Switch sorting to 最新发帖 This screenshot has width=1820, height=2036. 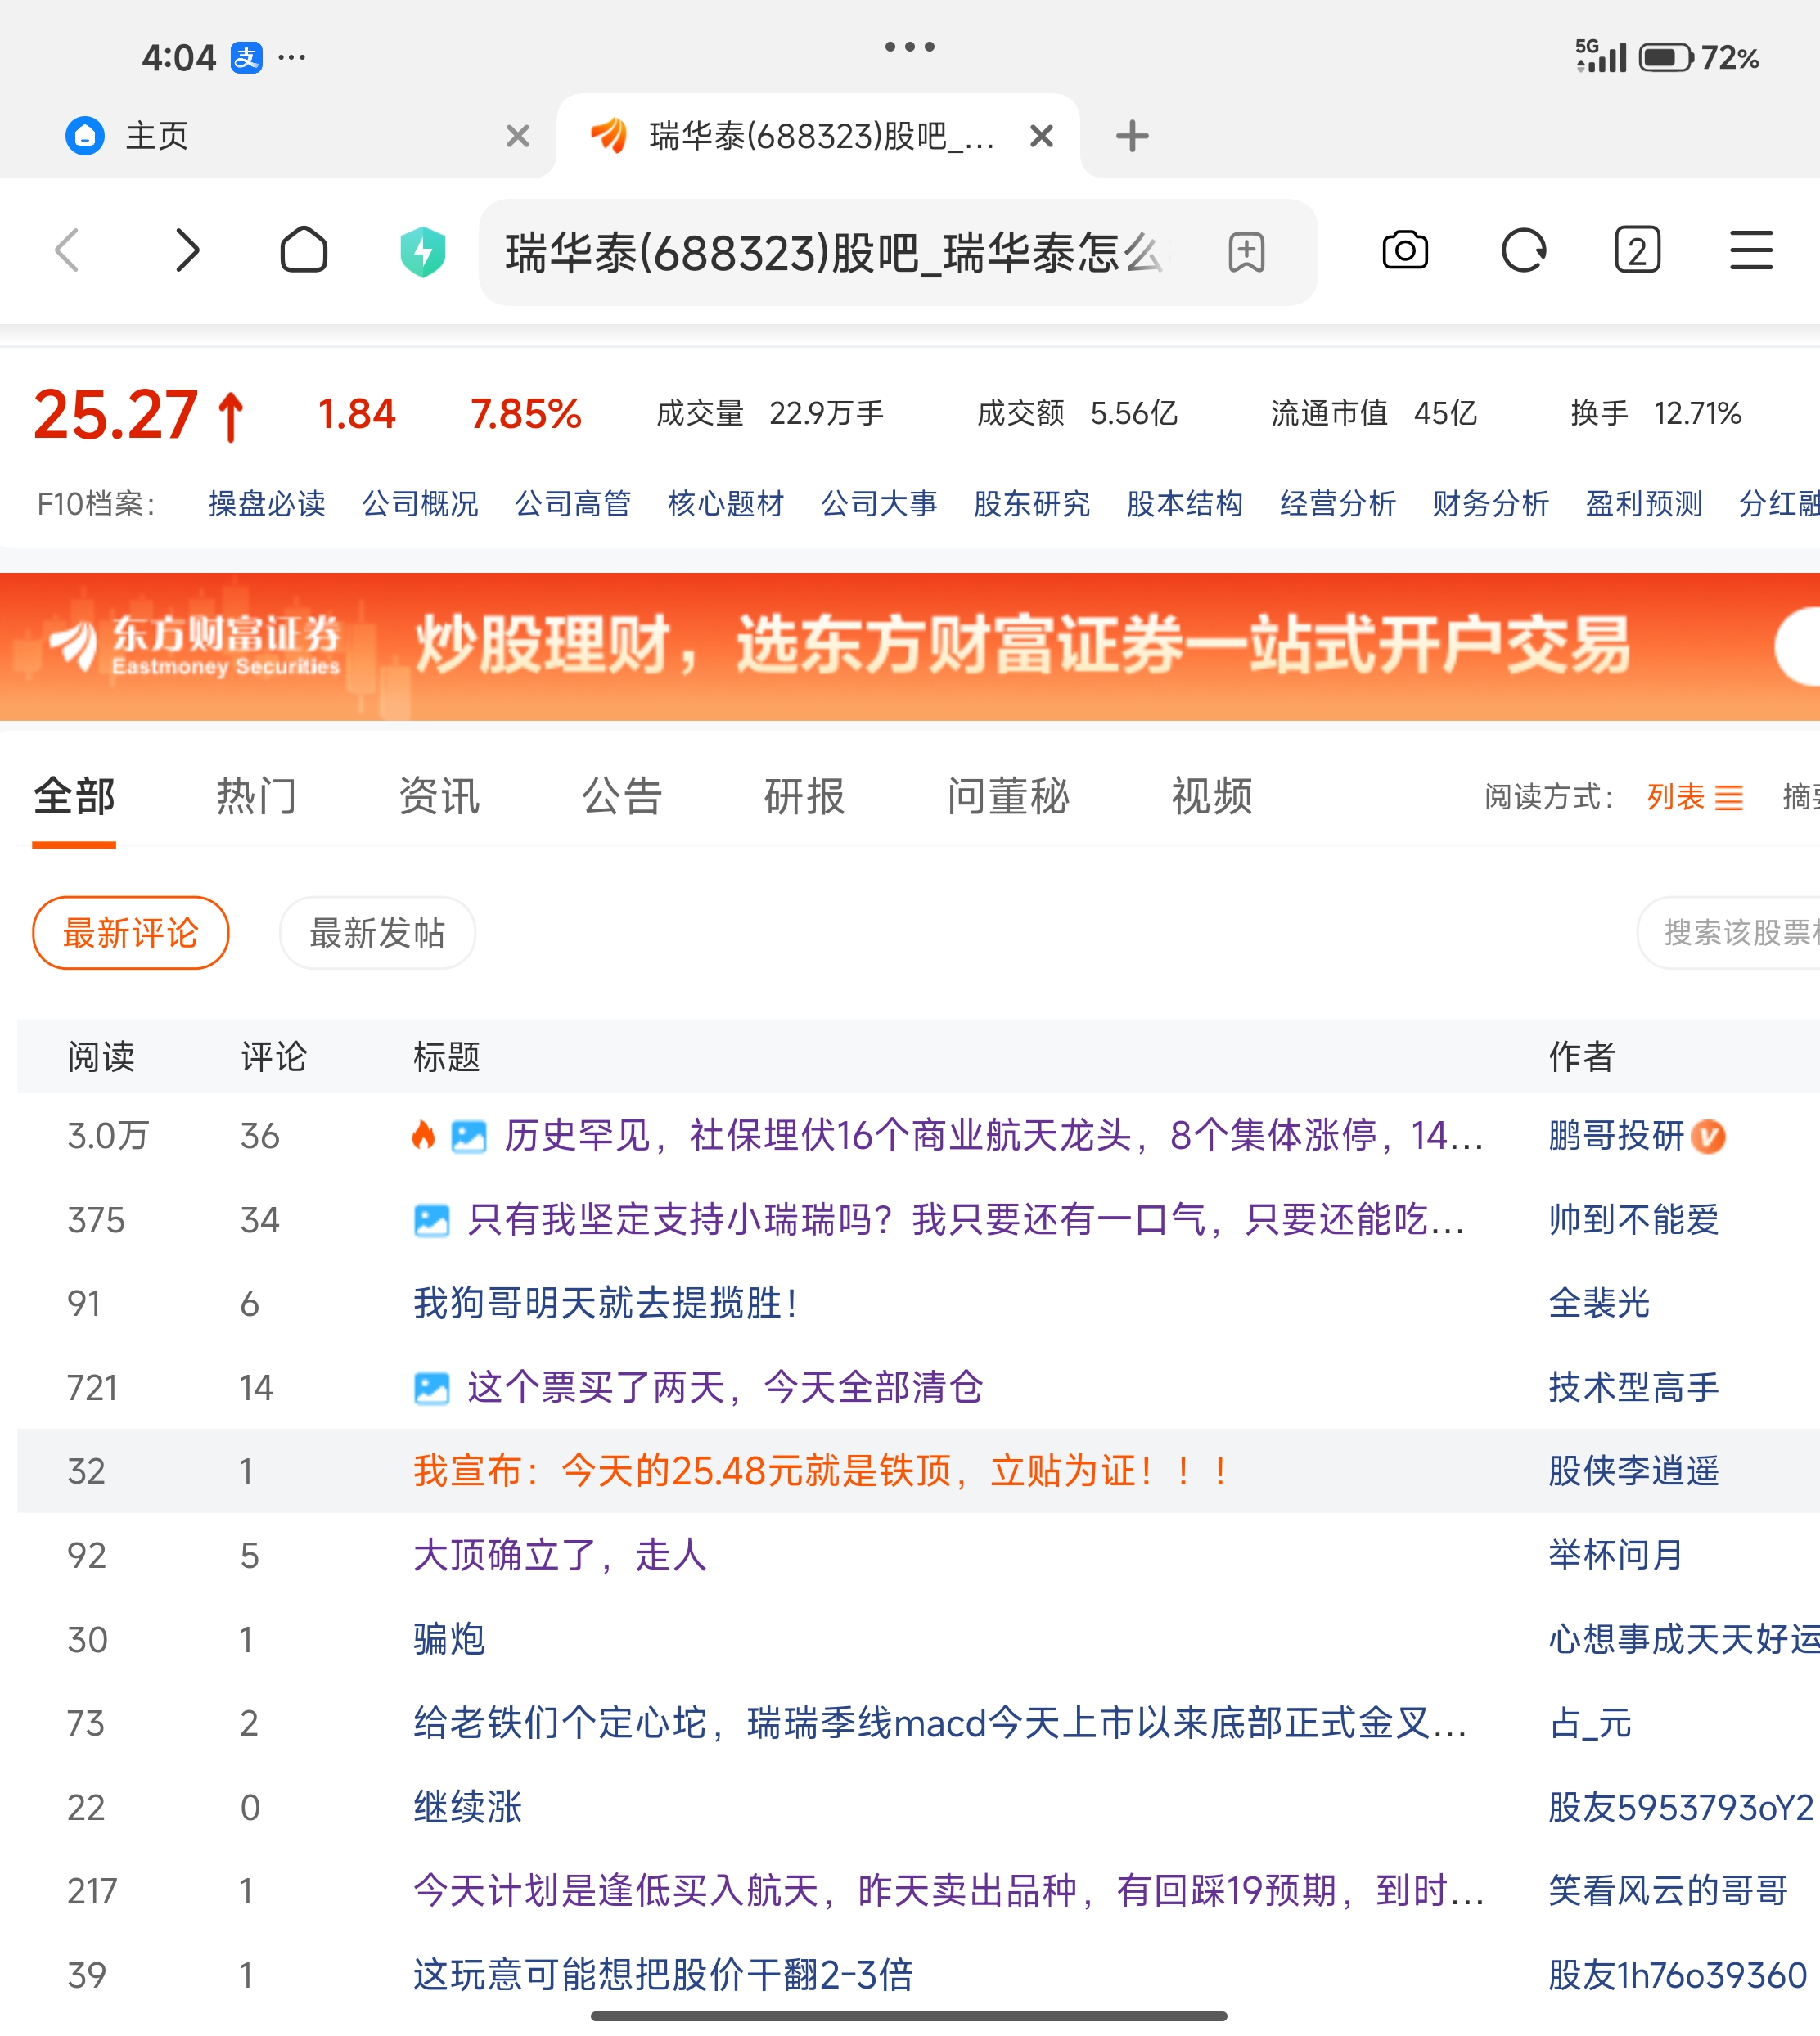pyautogui.click(x=377, y=933)
